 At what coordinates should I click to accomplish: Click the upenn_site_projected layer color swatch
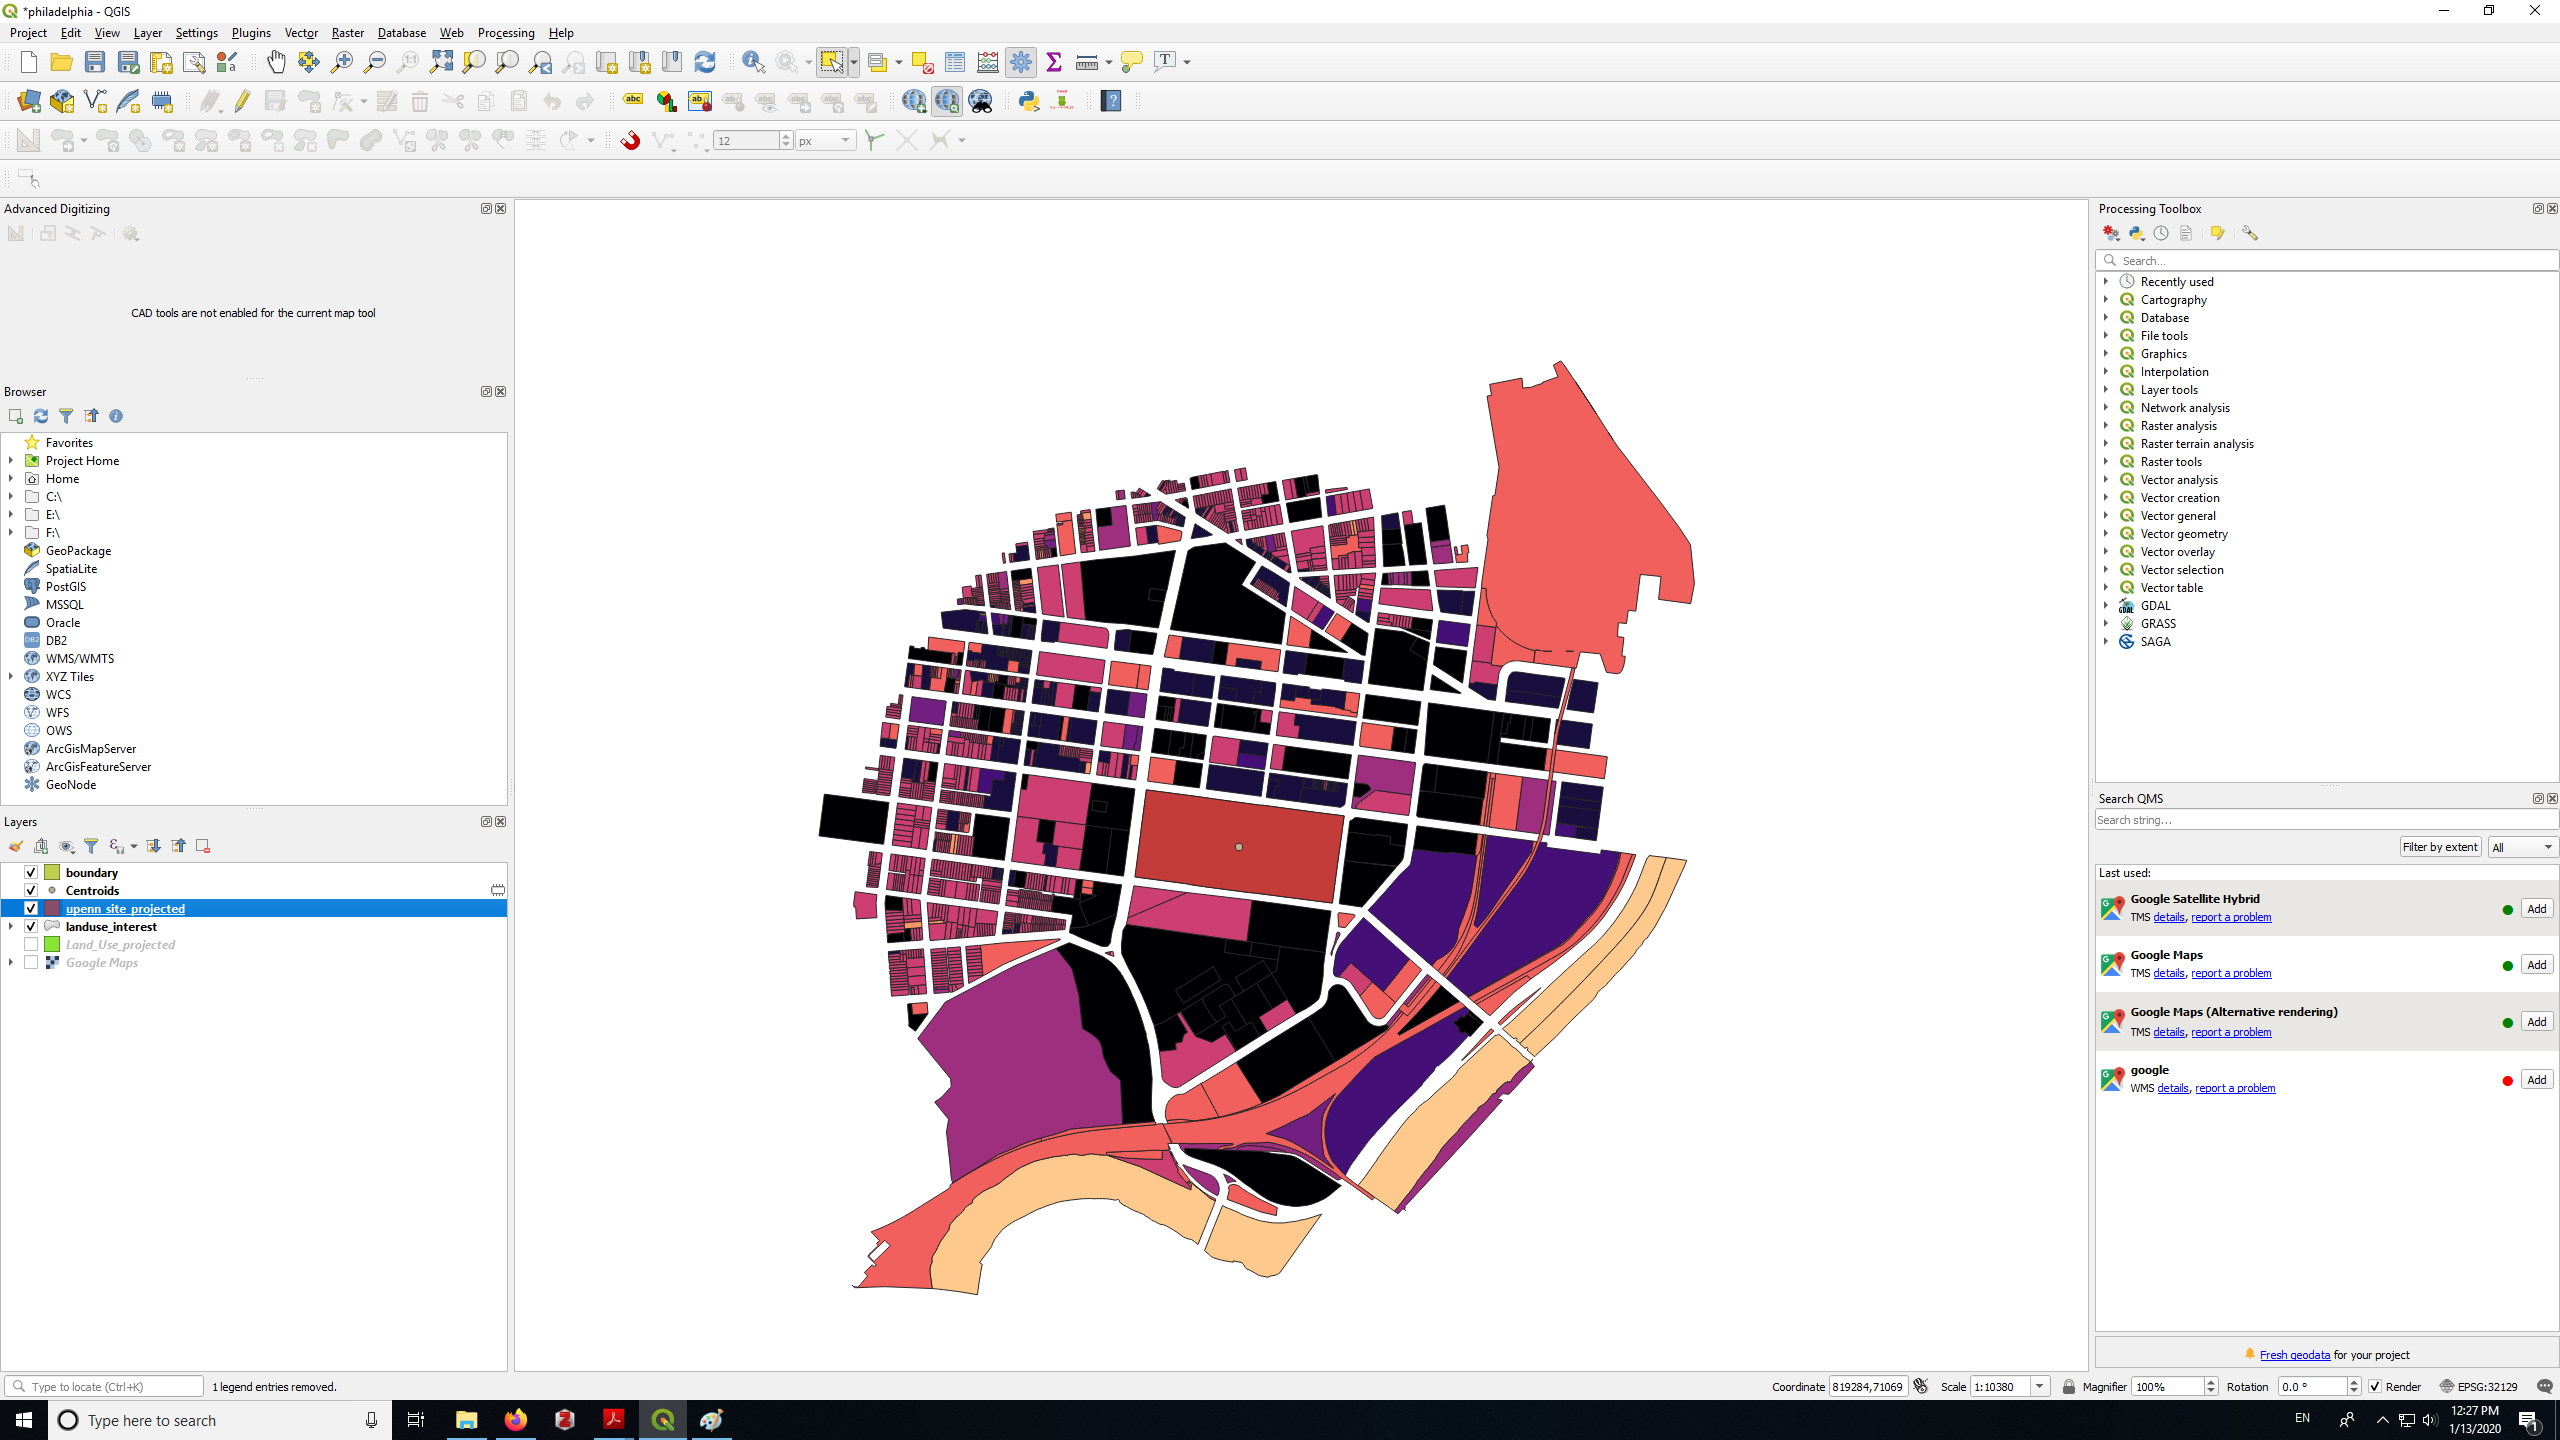pos(52,908)
